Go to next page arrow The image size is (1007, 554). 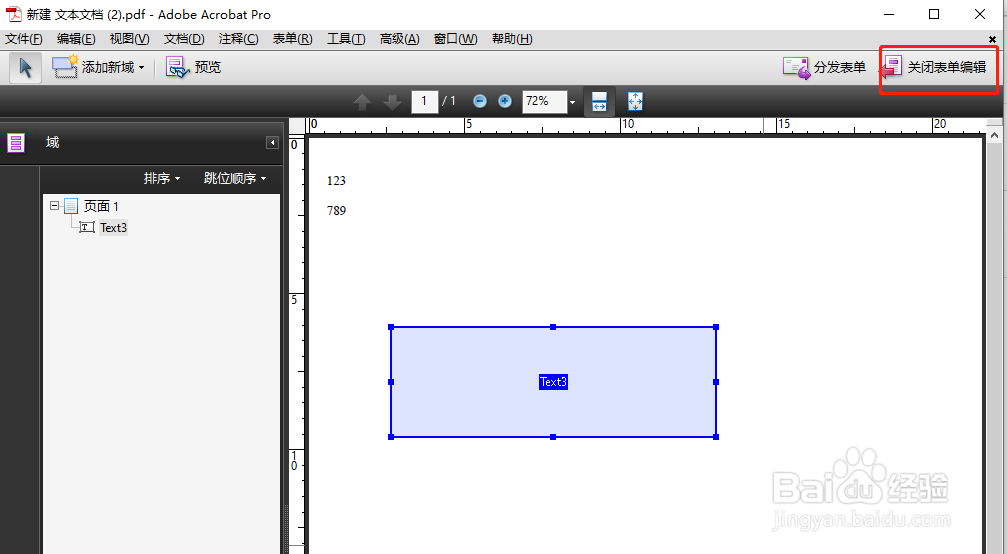coord(392,101)
